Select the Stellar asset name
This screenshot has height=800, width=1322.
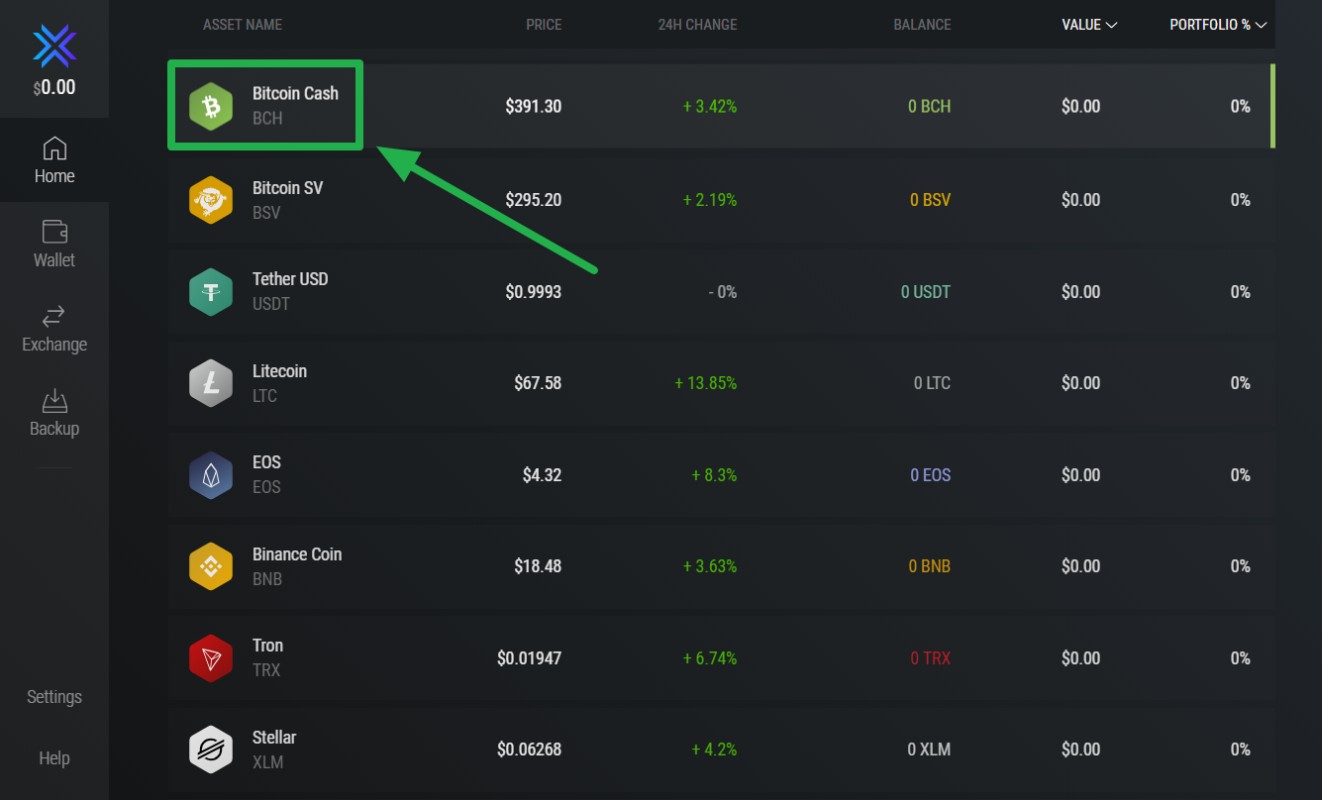[274, 737]
